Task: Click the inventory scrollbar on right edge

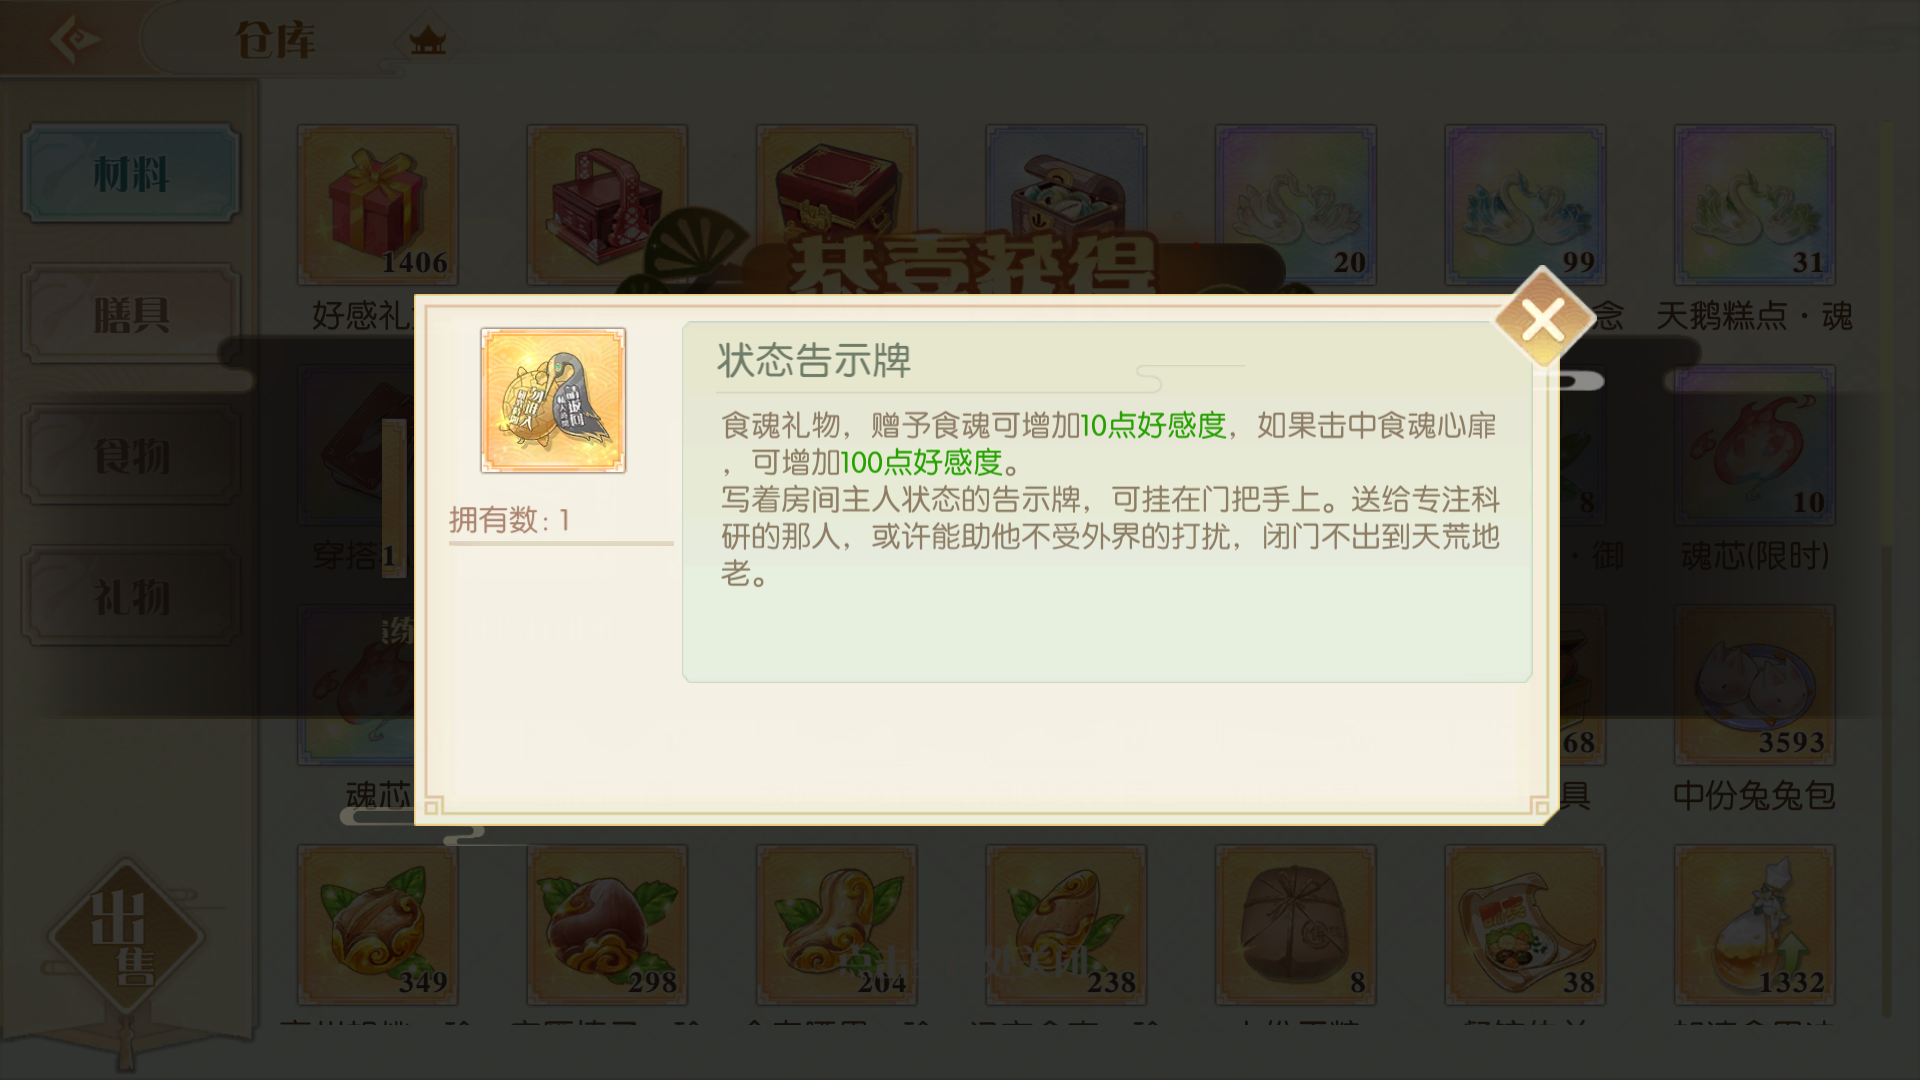Action: (1888, 570)
